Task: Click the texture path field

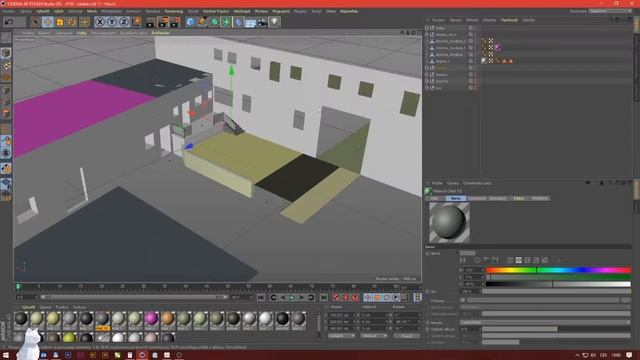Action: click(542, 300)
